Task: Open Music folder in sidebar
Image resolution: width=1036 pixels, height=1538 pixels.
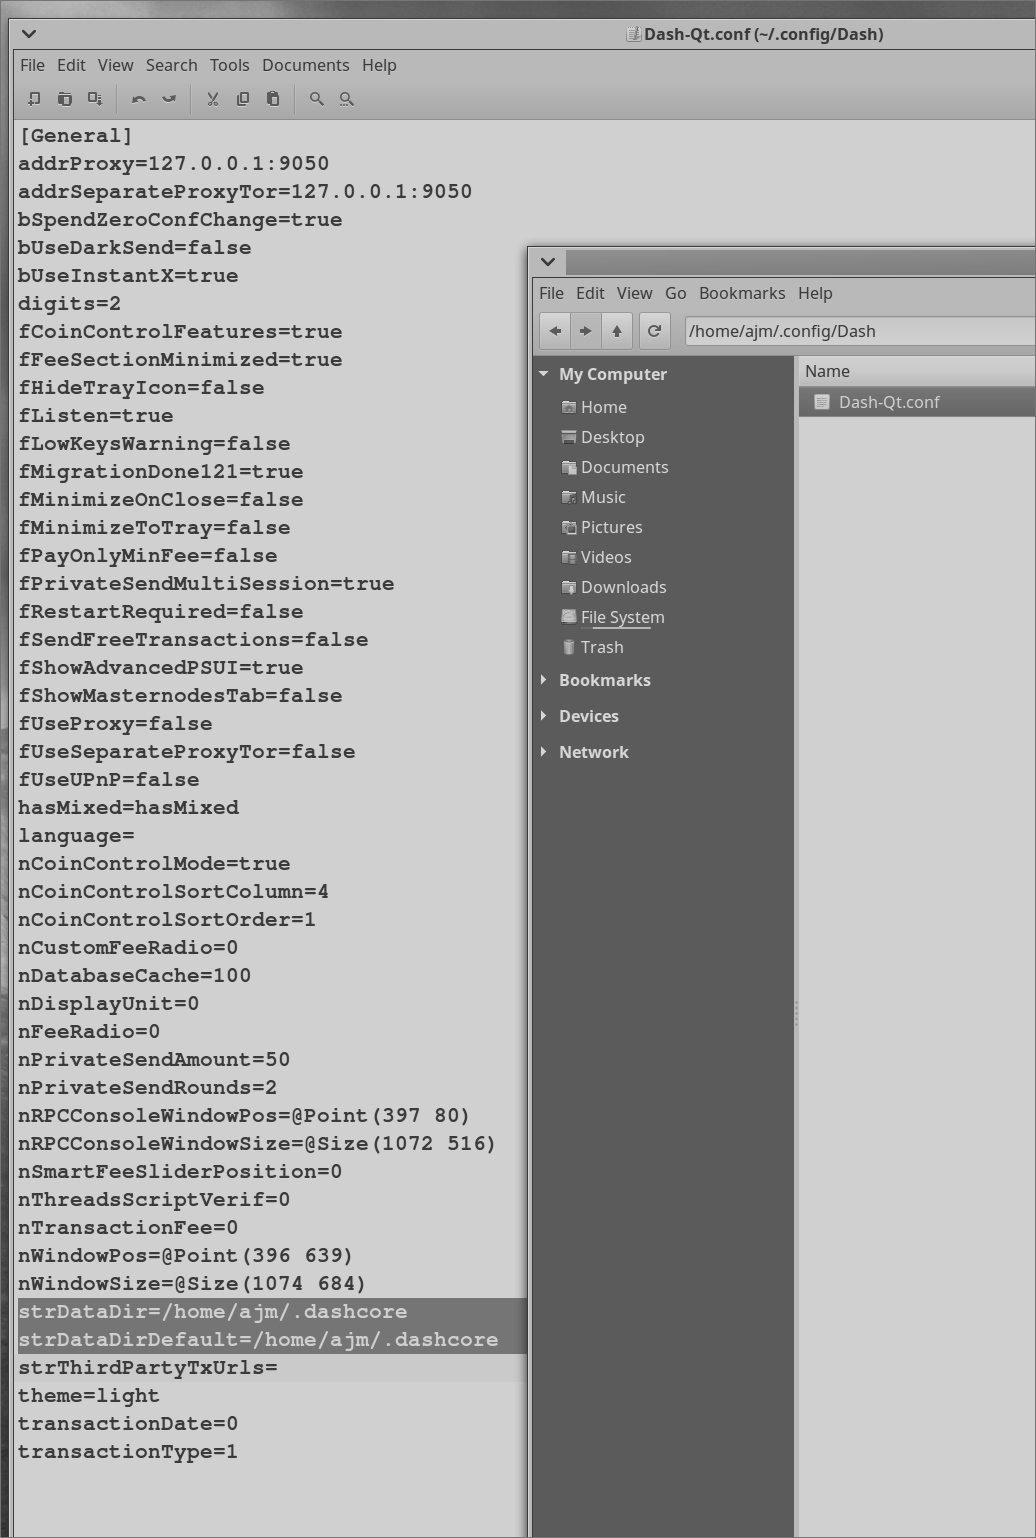Action: point(593,497)
